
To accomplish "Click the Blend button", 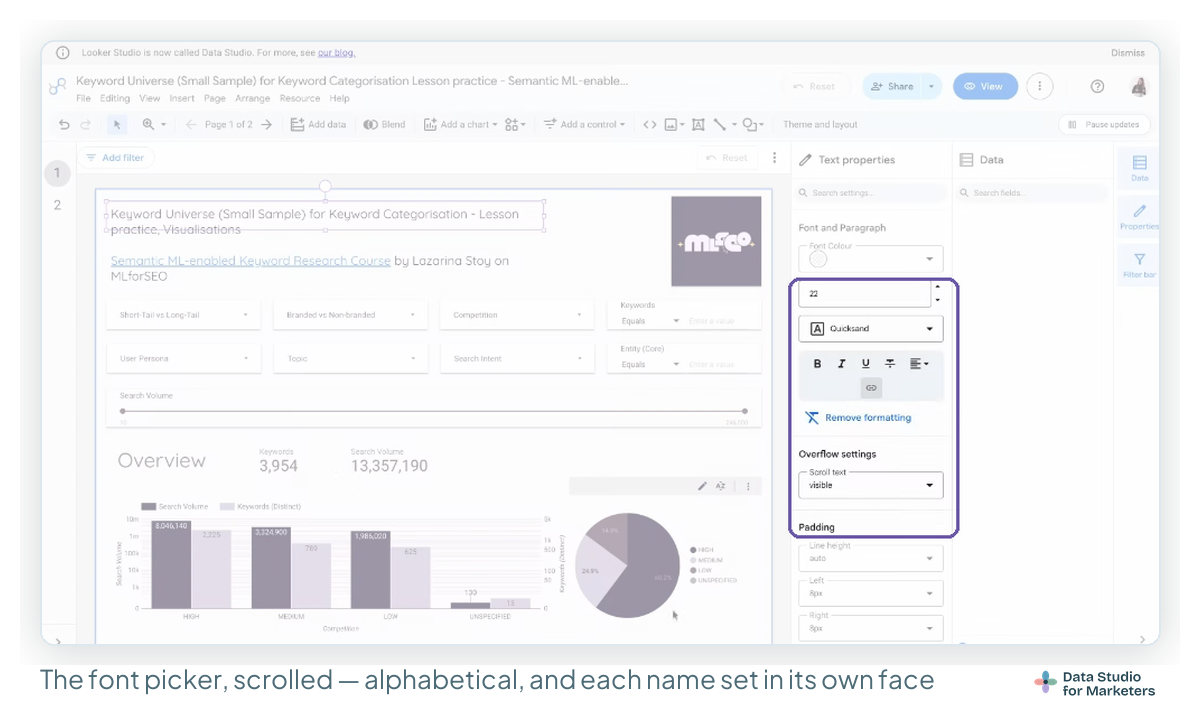I will [x=384, y=125].
